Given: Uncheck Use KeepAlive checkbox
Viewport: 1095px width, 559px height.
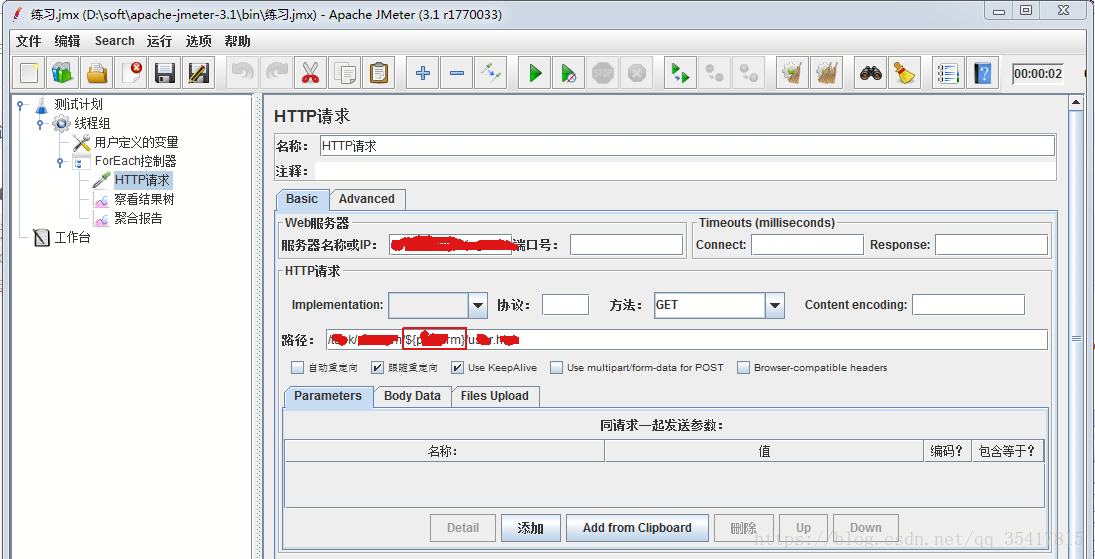Looking at the screenshot, I should click(457, 368).
